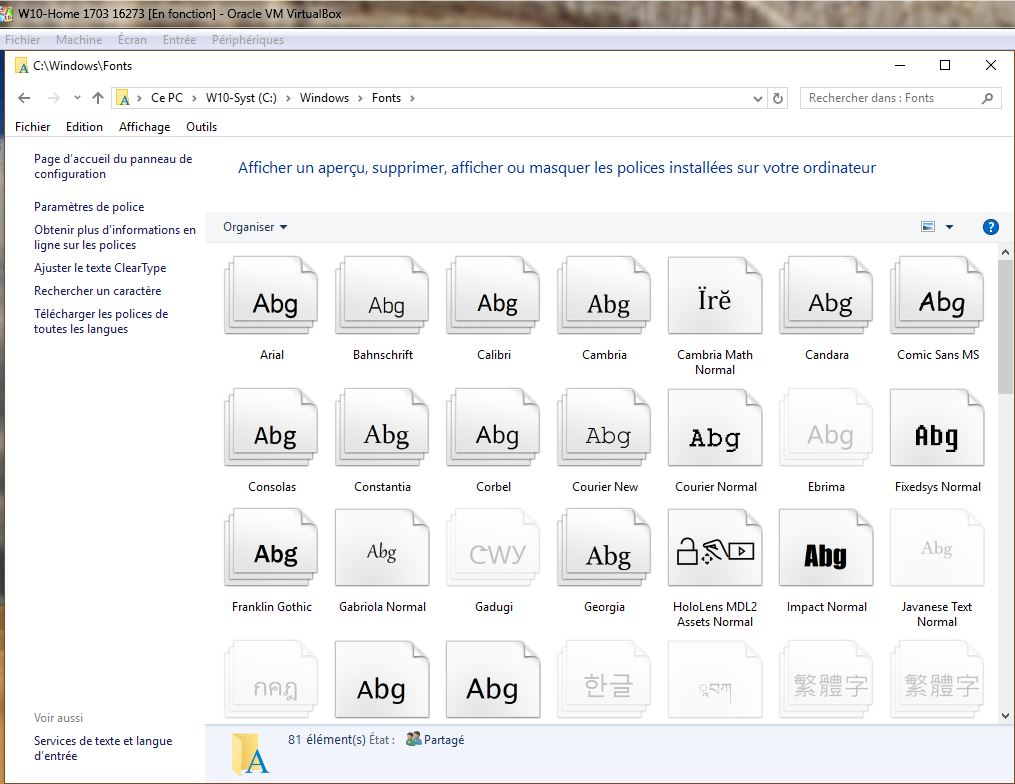
Task: Select the Georgia font icon
Action: click(605, 547)
